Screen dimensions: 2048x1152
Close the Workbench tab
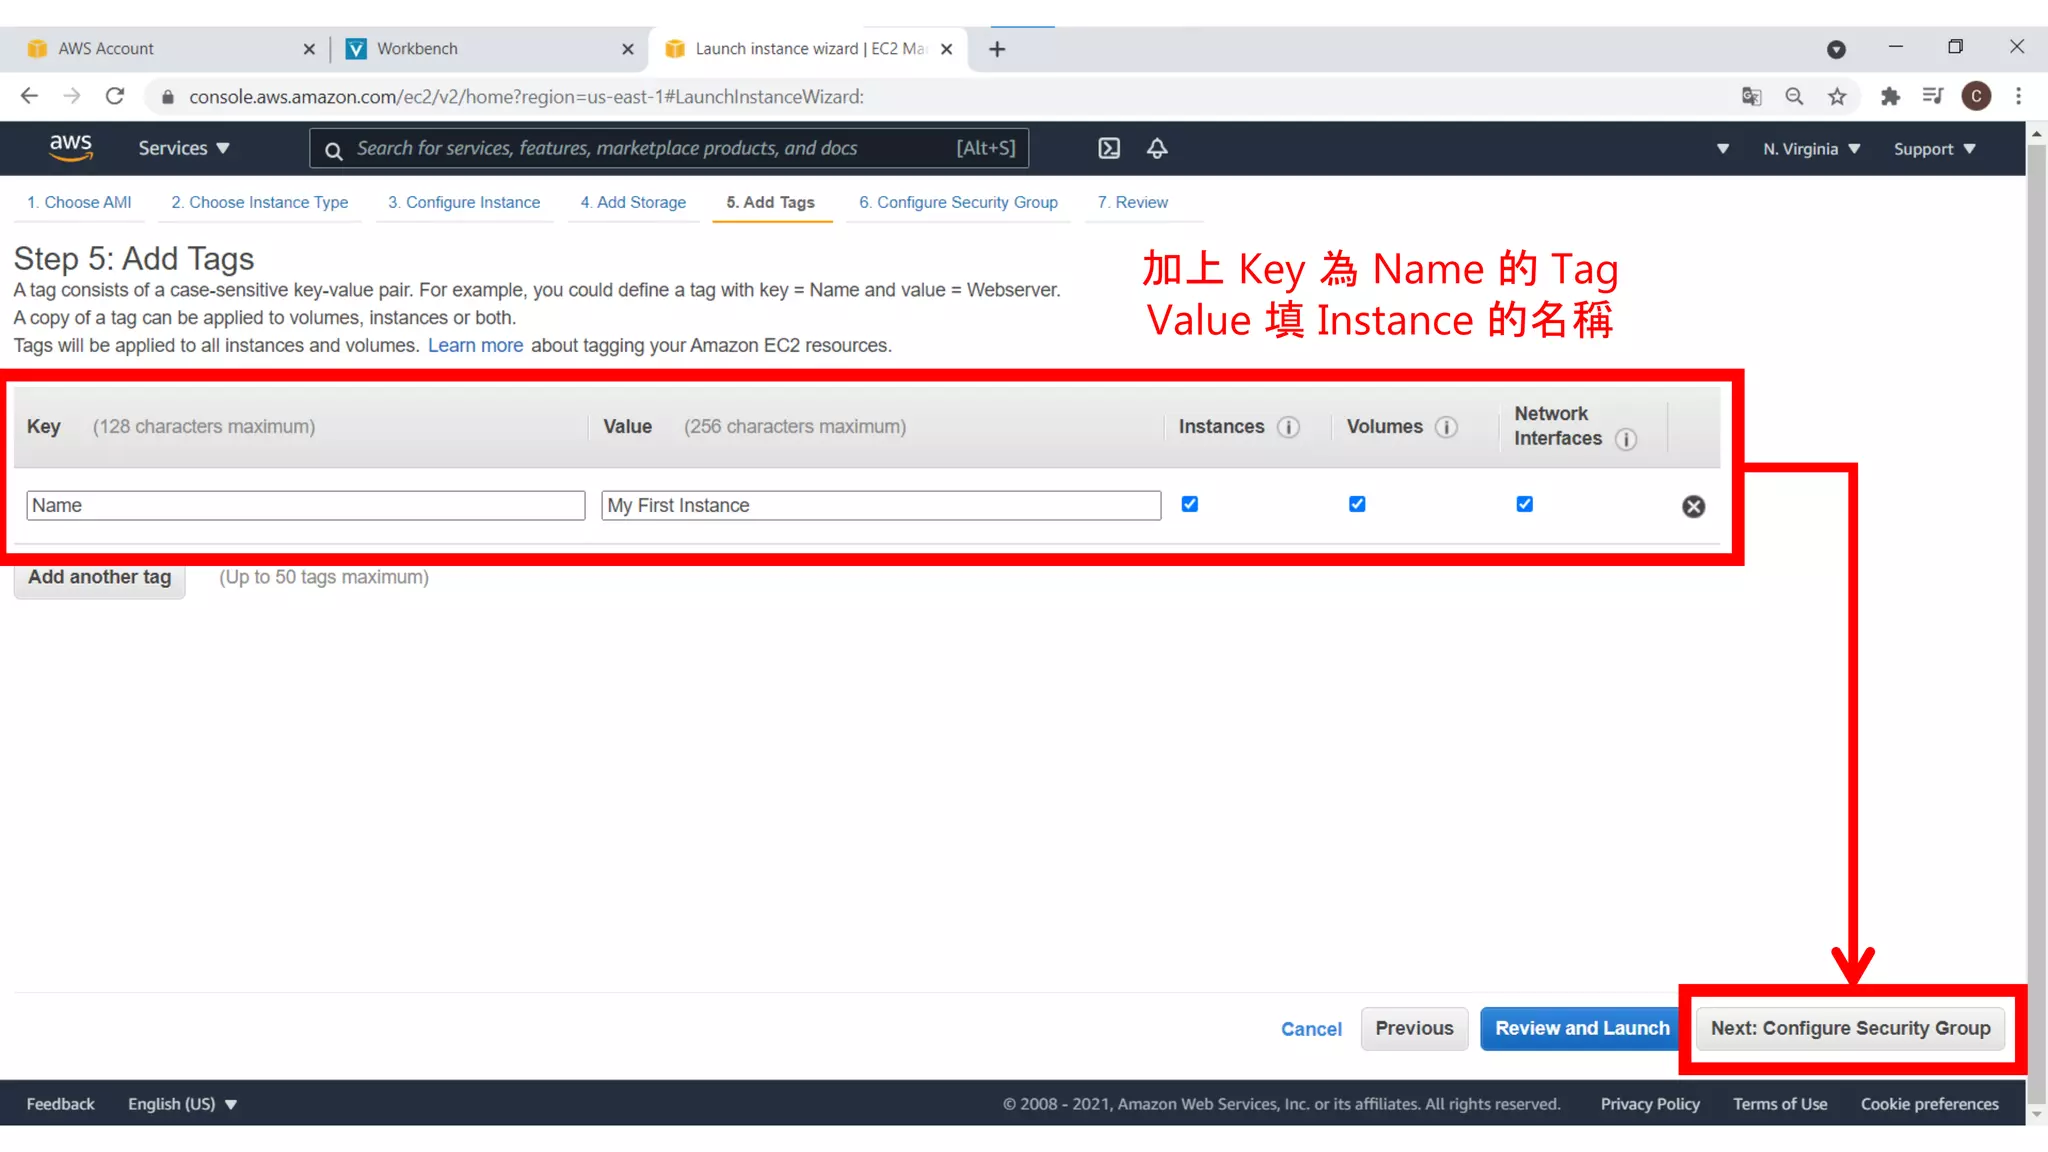(628, 49)
